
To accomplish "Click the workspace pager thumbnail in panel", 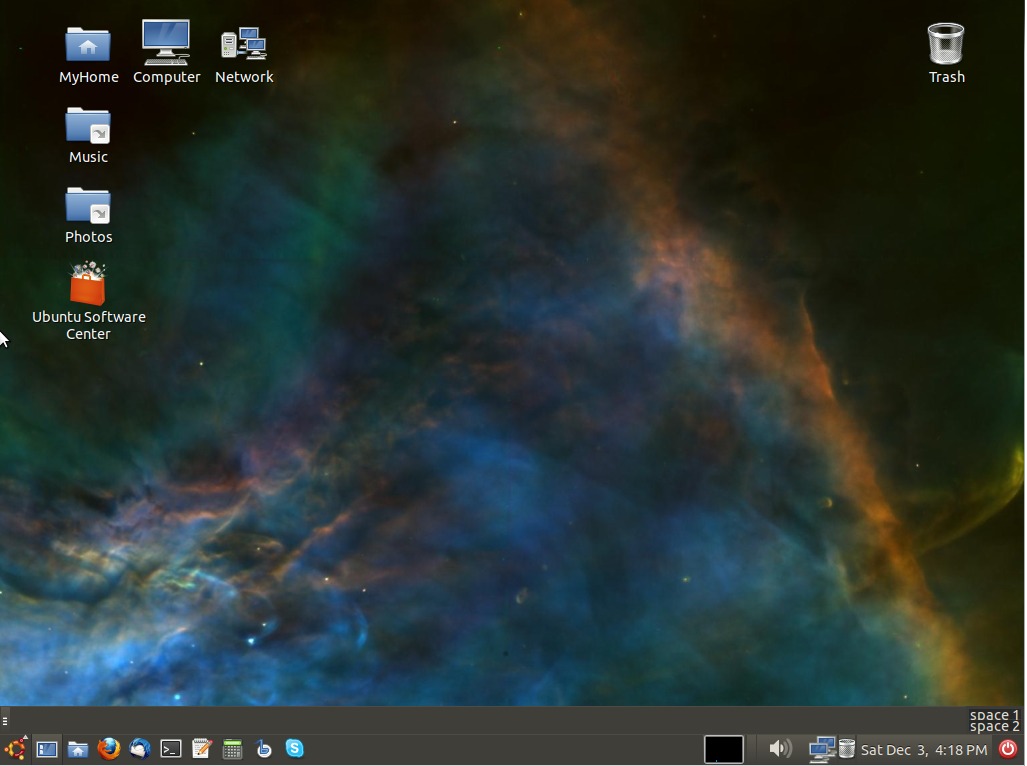I will point(723,749).
